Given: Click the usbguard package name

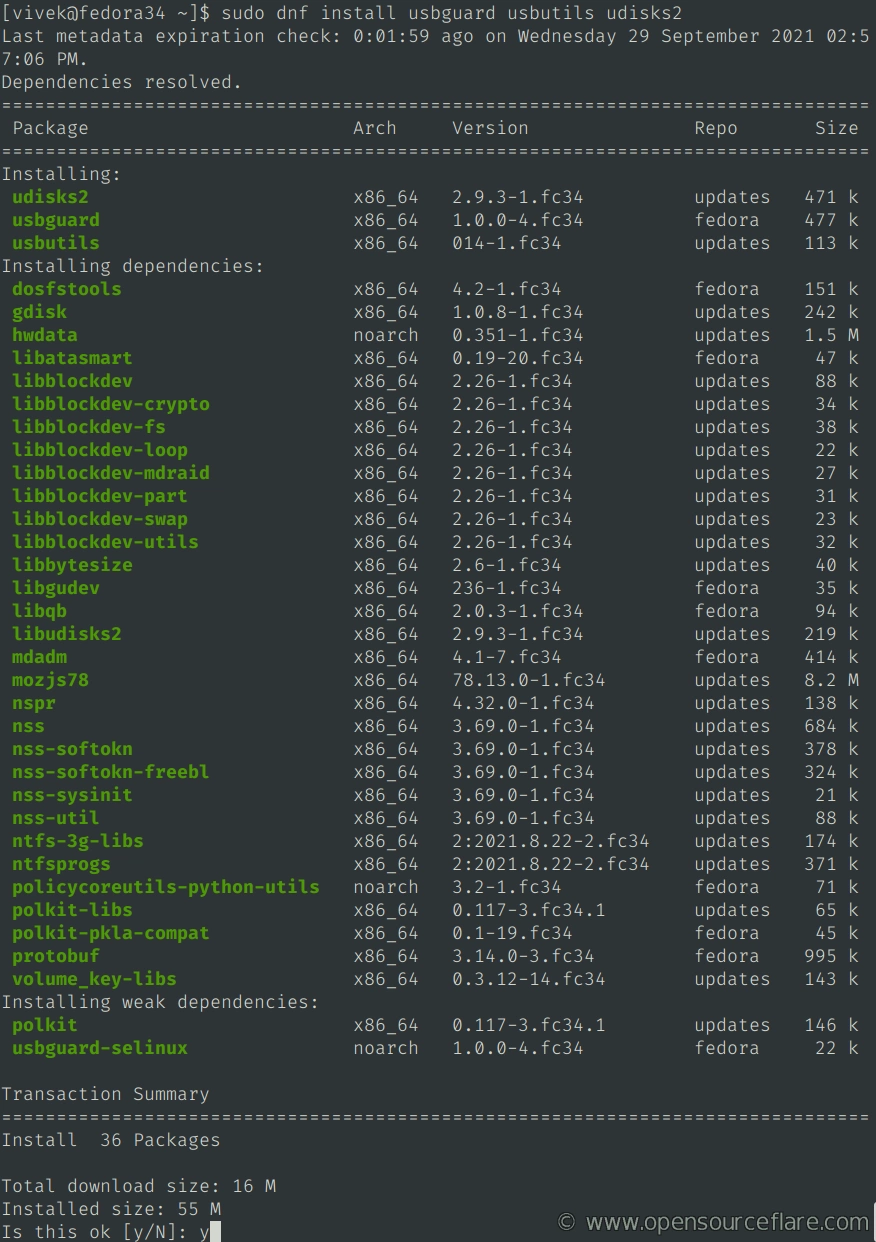Looking at the screenshot, I should point(56,220).
